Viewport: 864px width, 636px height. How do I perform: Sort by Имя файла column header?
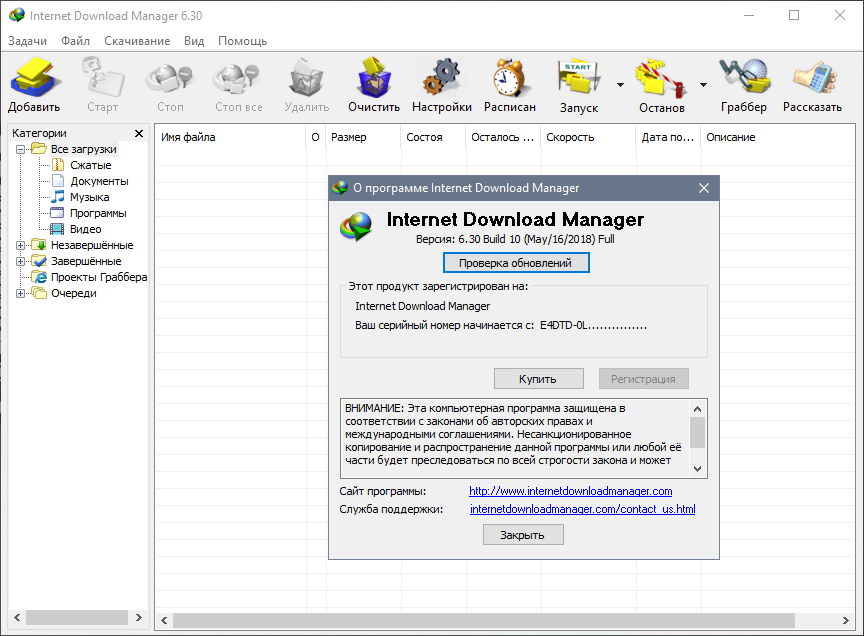coord(230,137)
